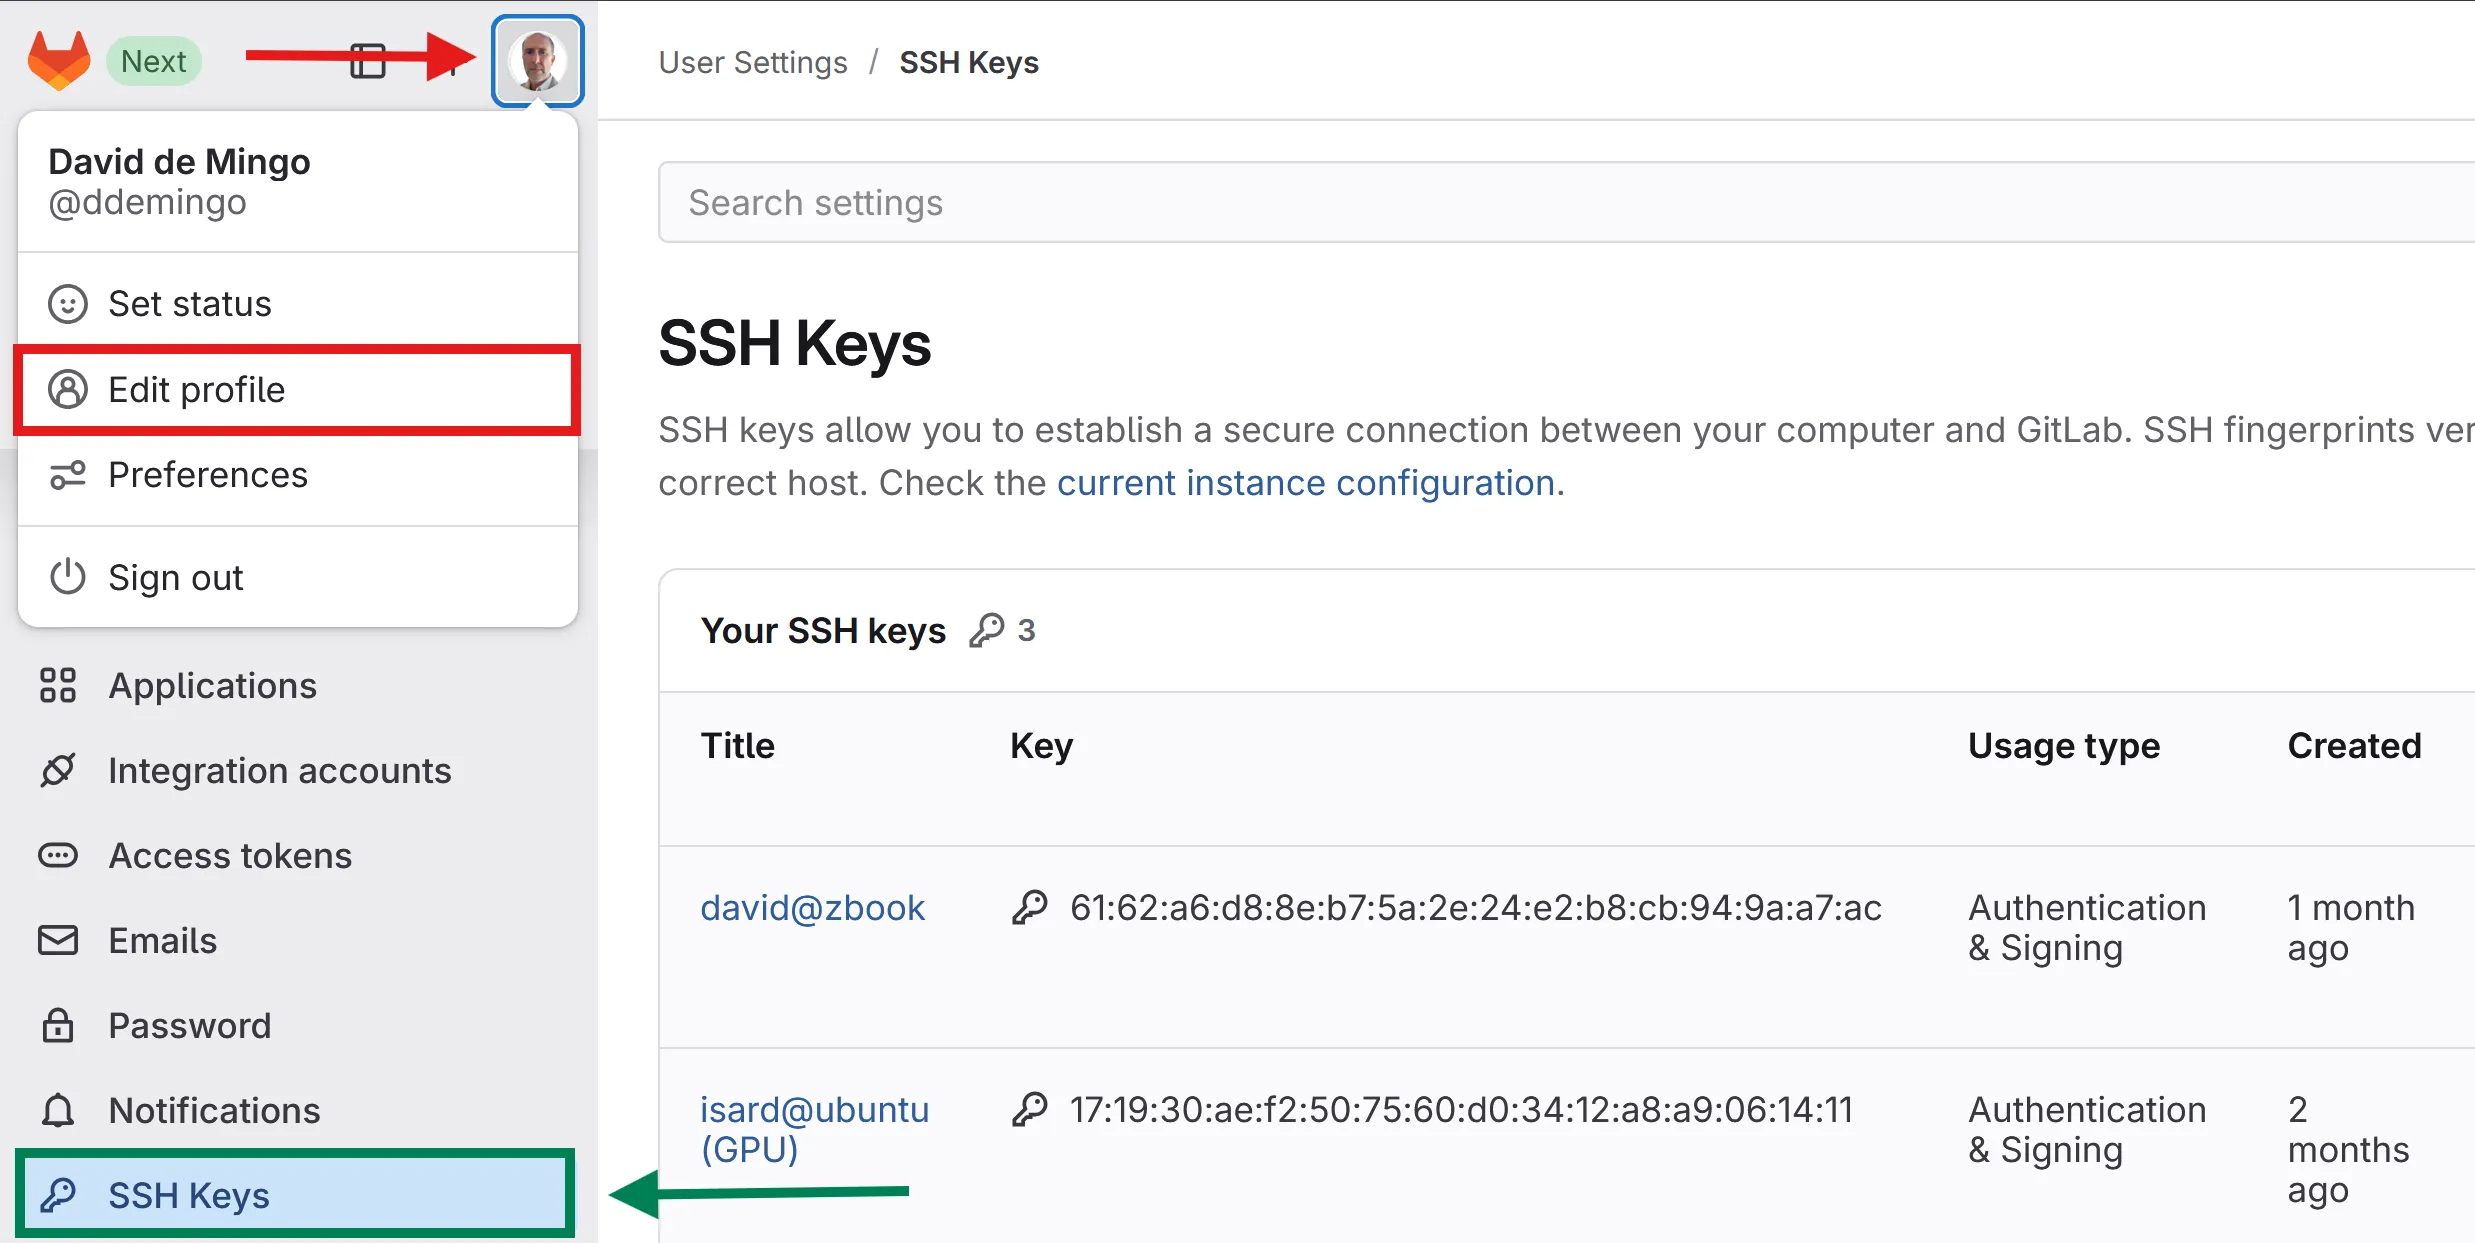Go to User Settings breadcrumb
This screenshot has height=1243, width=2475.
pyautogui.click(x=752, y=63)
